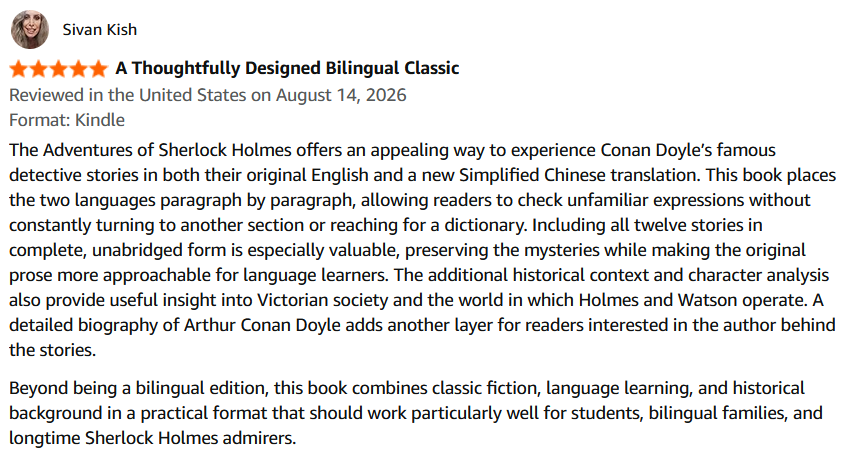The width and height of the screenshot is (855, 452).
Task: Click the word Kindle after Format
Action: click(100, 120)
